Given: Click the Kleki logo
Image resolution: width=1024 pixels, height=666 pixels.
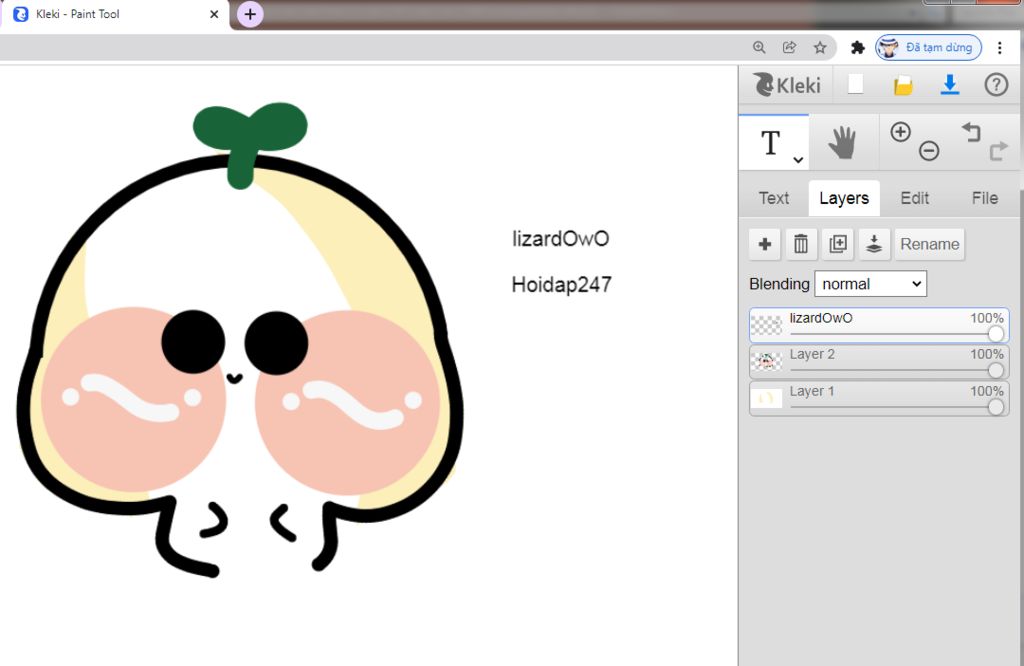Looking at the screenshot, I should click(x=787, y=85).
